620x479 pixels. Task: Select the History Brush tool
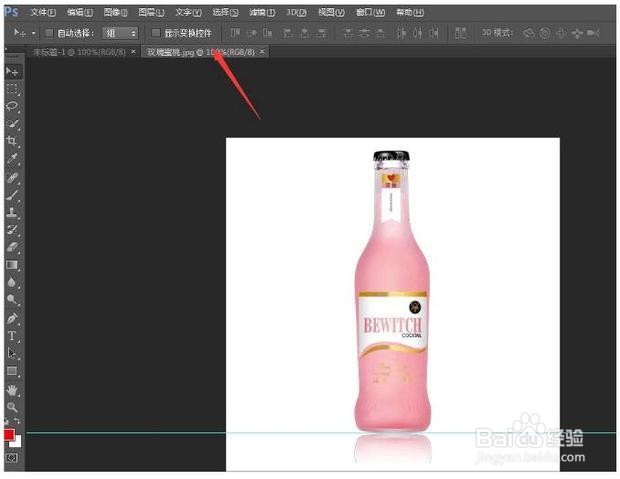click(12, 229)
